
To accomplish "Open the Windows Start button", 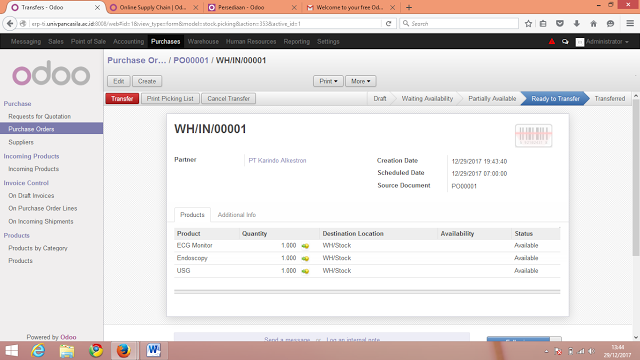I will pyautogui.click(x=12, y=351).
